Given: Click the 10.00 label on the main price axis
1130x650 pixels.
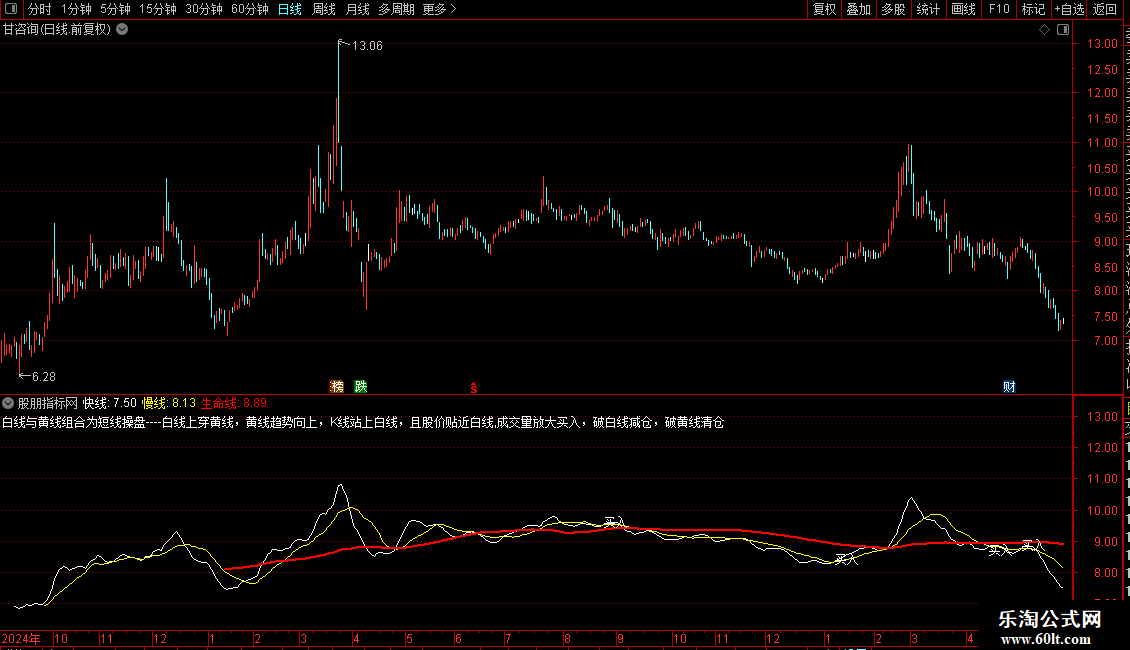Looking at the screenshot, I should coord(1102,192).
